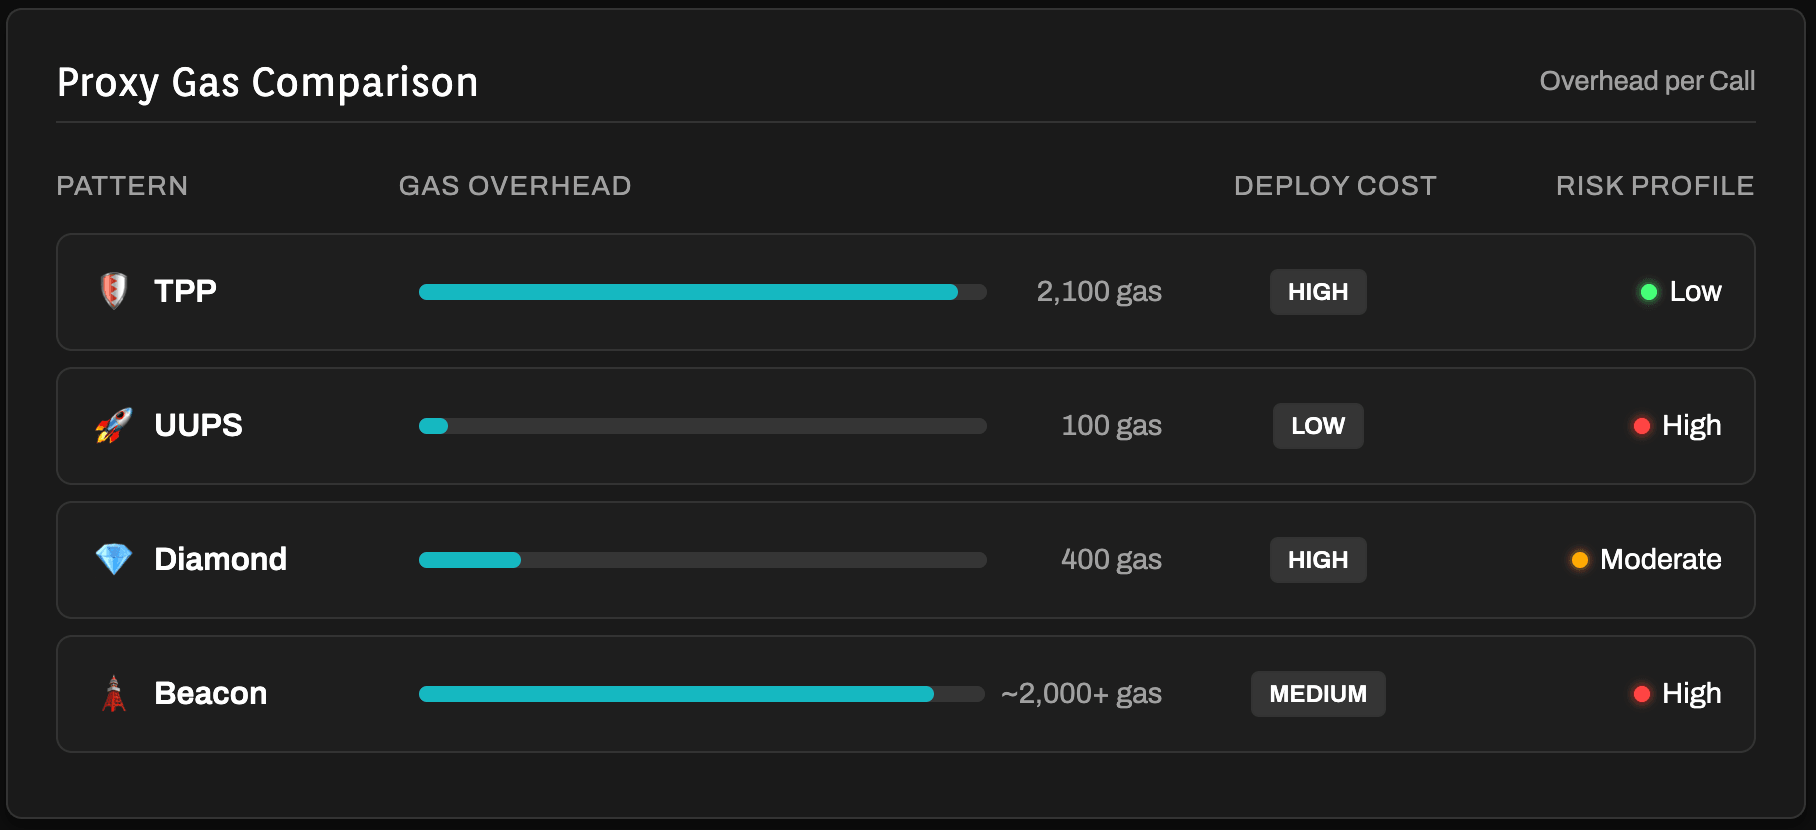This screenshot has width=1816, height=830.
Task: Click the shield icon beside TPP
Action: (114, 291)
